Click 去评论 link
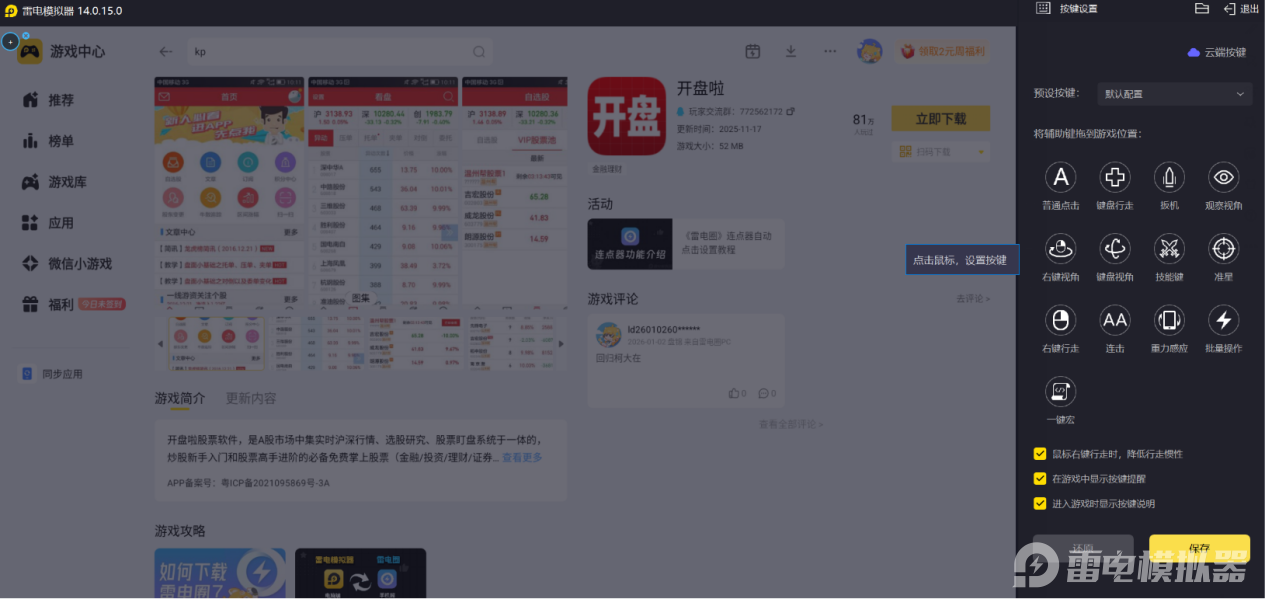This screenshot has height=599, width=1265. point(973,299)
